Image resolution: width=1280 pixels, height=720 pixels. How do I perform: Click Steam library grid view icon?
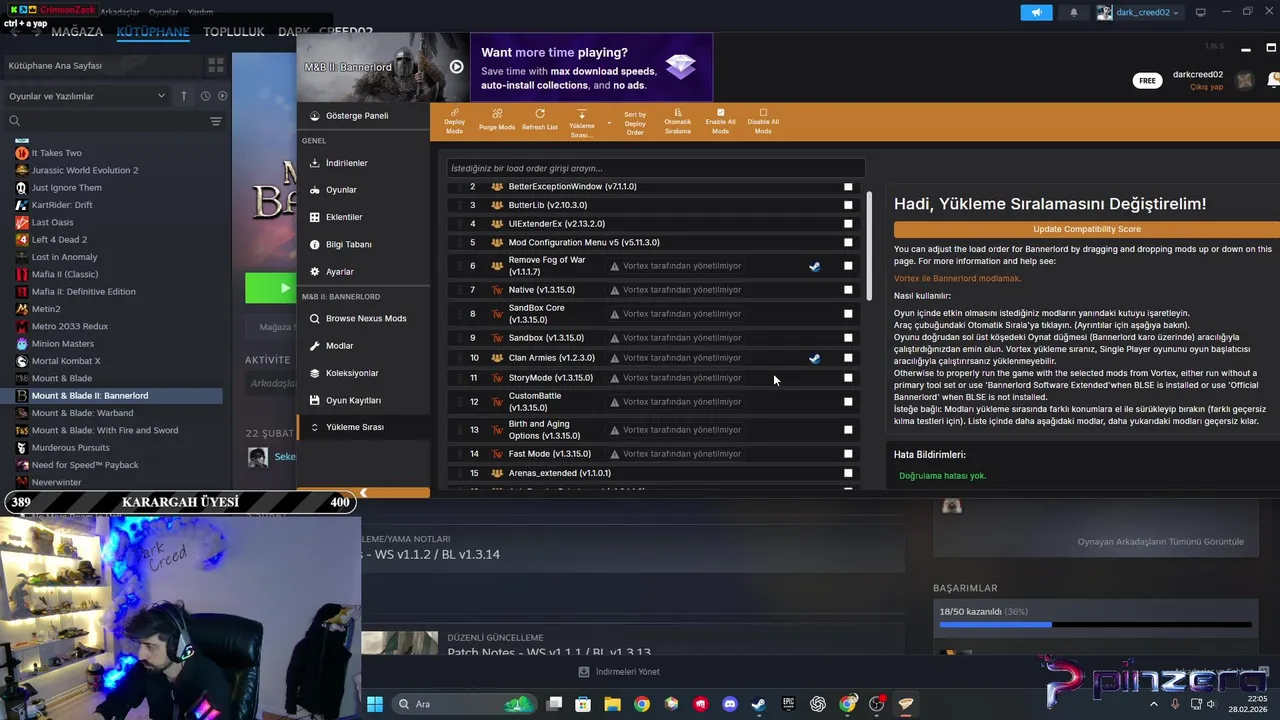[216, 65]
